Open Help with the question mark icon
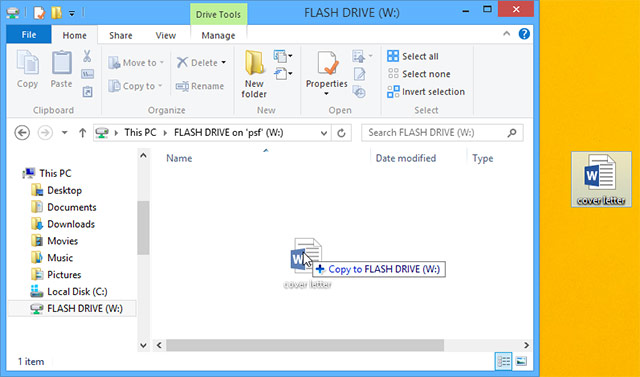Screen dimensions: 640x377 pyautogui.click(x=524, y=34)
